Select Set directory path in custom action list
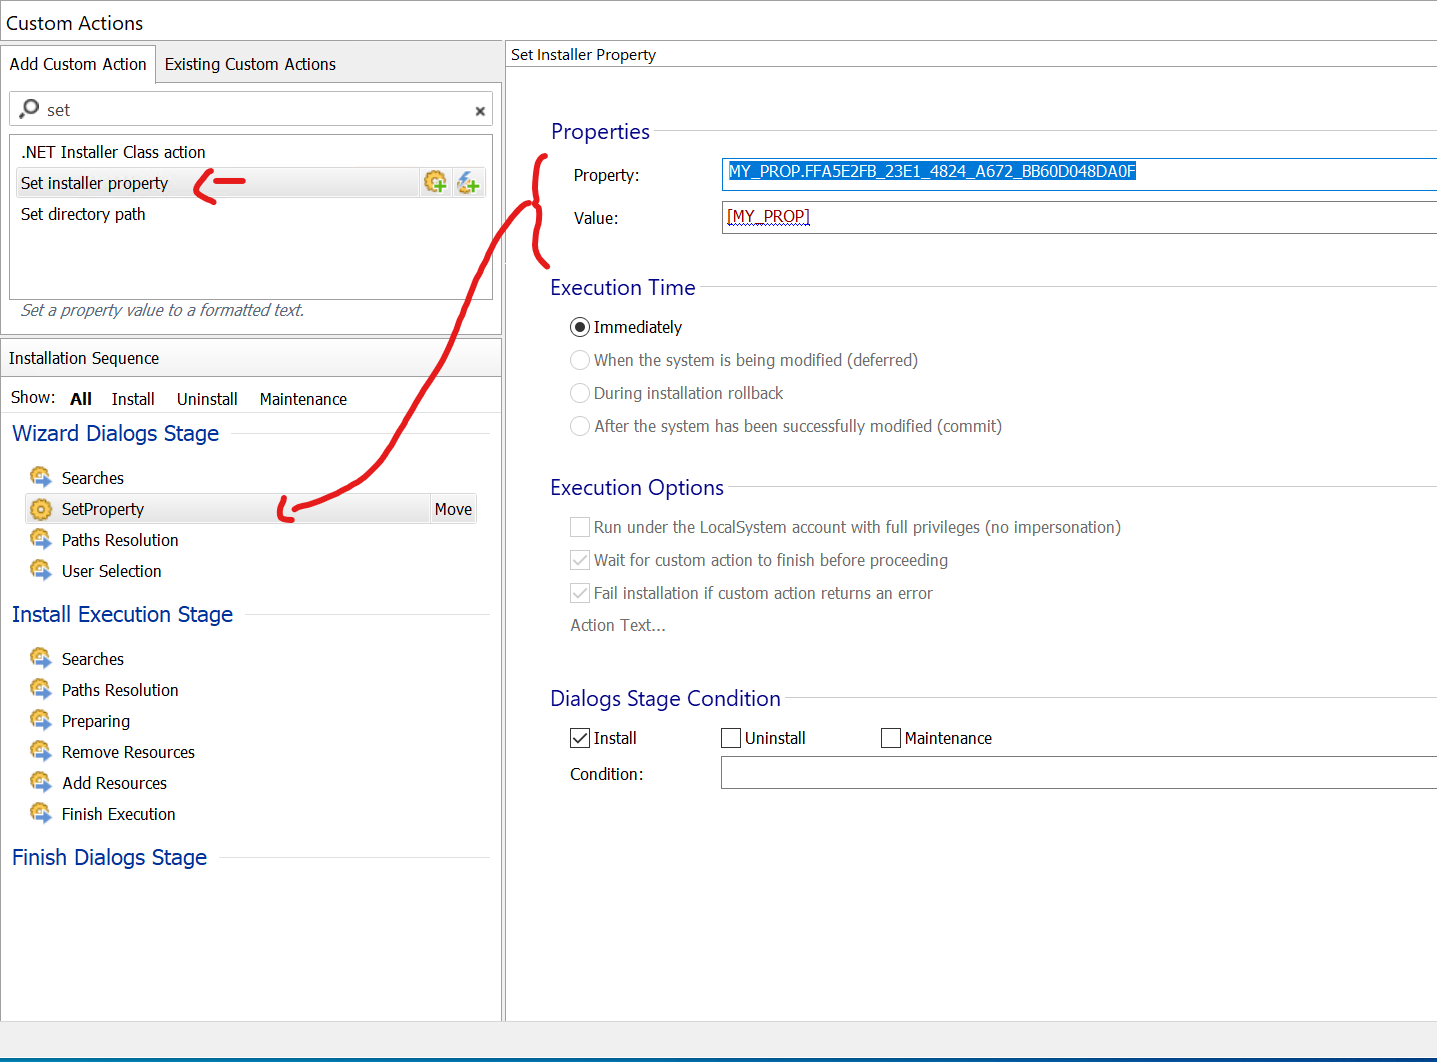1437x1062 pixels. 83,214
